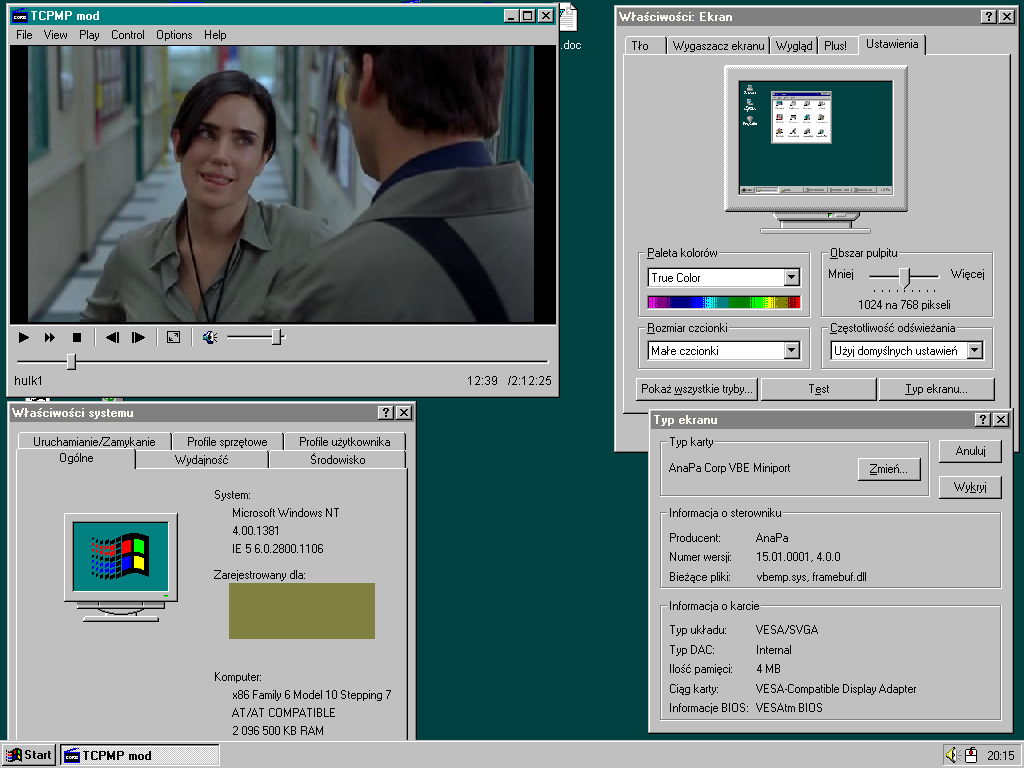Stop the video with the stop icon
Viewport: 1024px width, 768px height.
tap(76, 338)
